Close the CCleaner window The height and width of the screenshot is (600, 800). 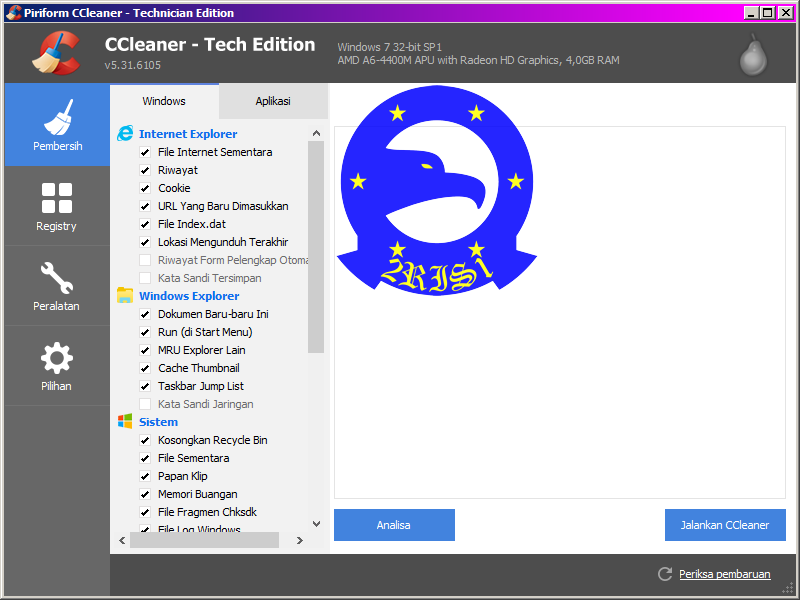click(x=786, y=13)
